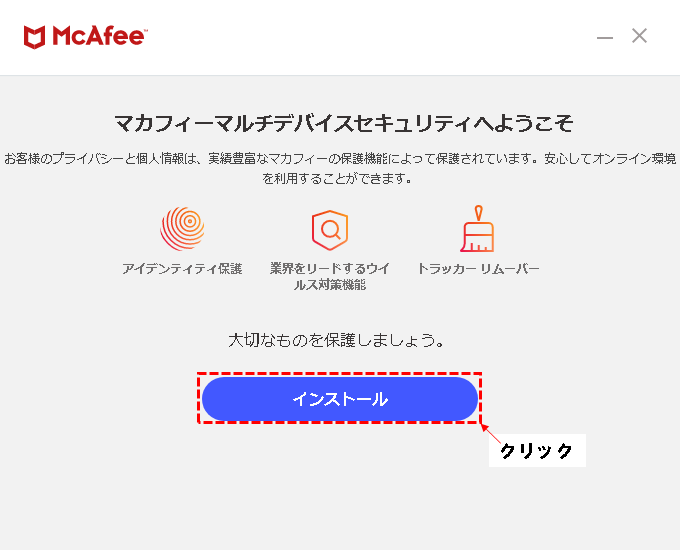This screenshot has width=680, height=550.
Task: Click the McAfee wordmark text
Action: (x=100, y=36)
